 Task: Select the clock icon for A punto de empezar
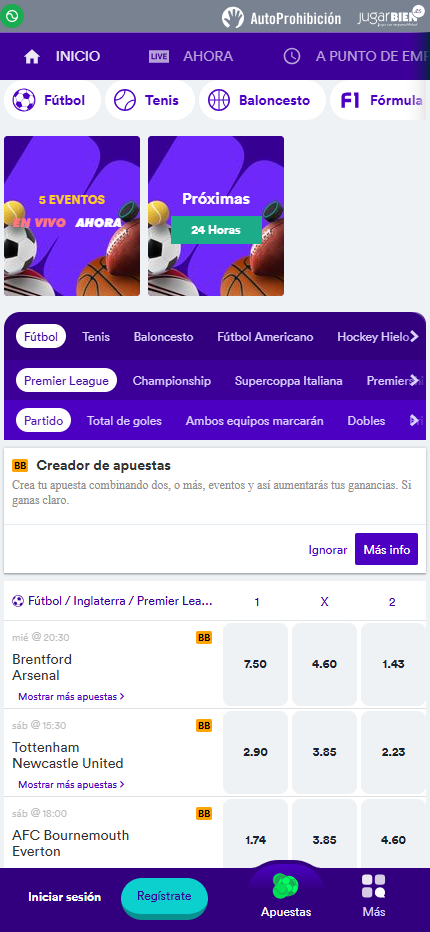coord(291,56)
